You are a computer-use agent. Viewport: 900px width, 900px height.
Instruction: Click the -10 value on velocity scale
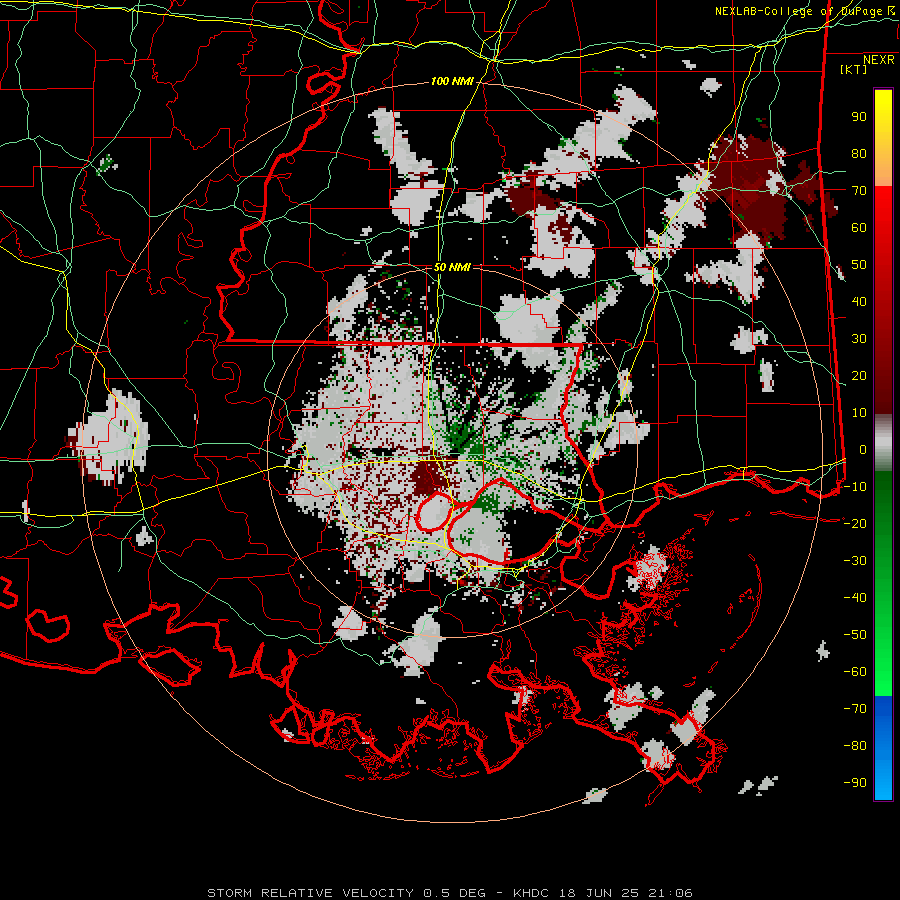(855, 487)
